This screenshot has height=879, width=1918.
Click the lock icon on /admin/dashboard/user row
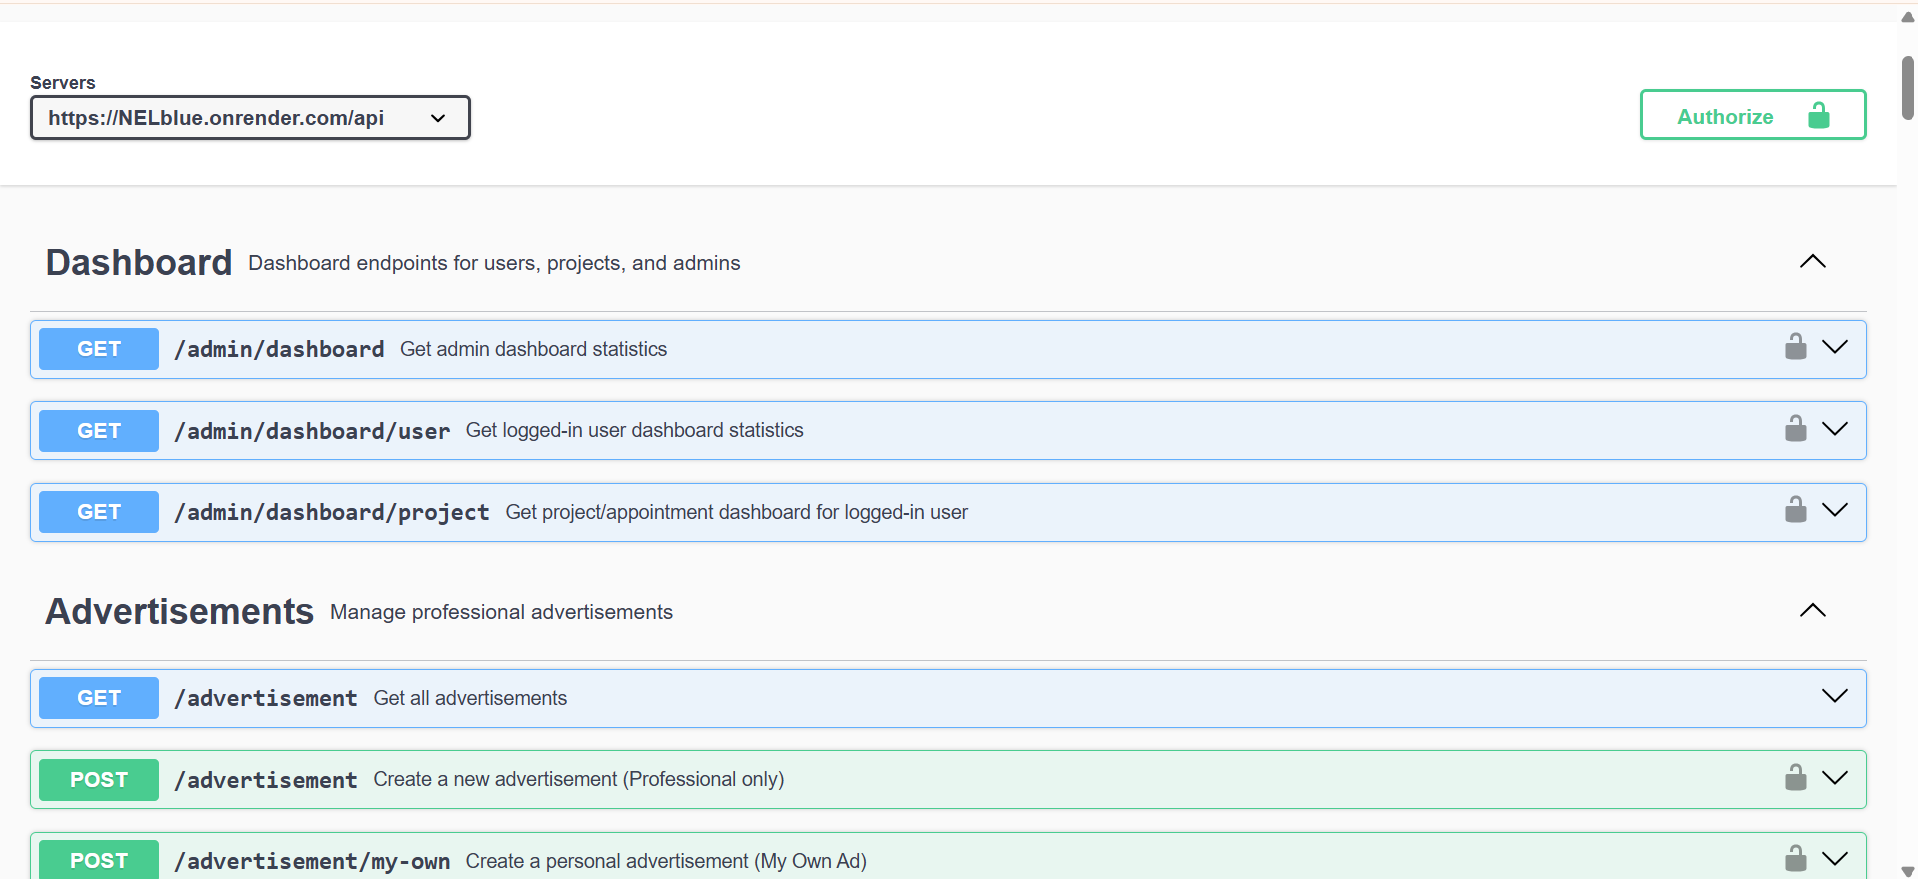(x=1795, y=429)
